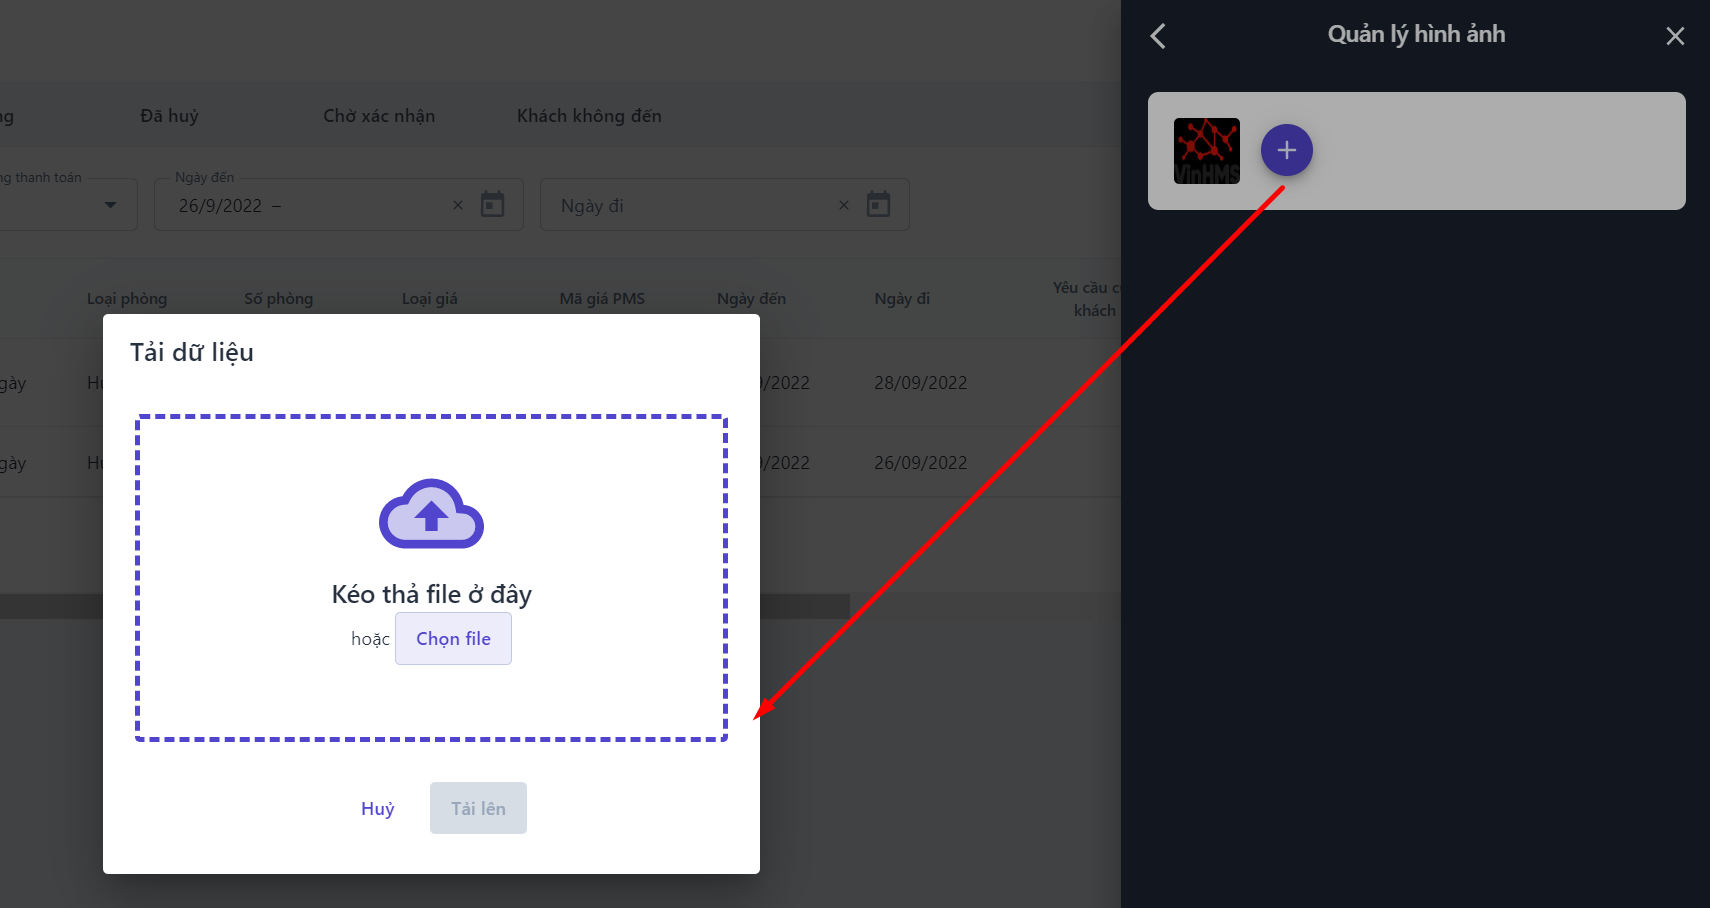The image size is (1710, 908).
Task: Click the cloud upload icon
Action: (431, 514)
